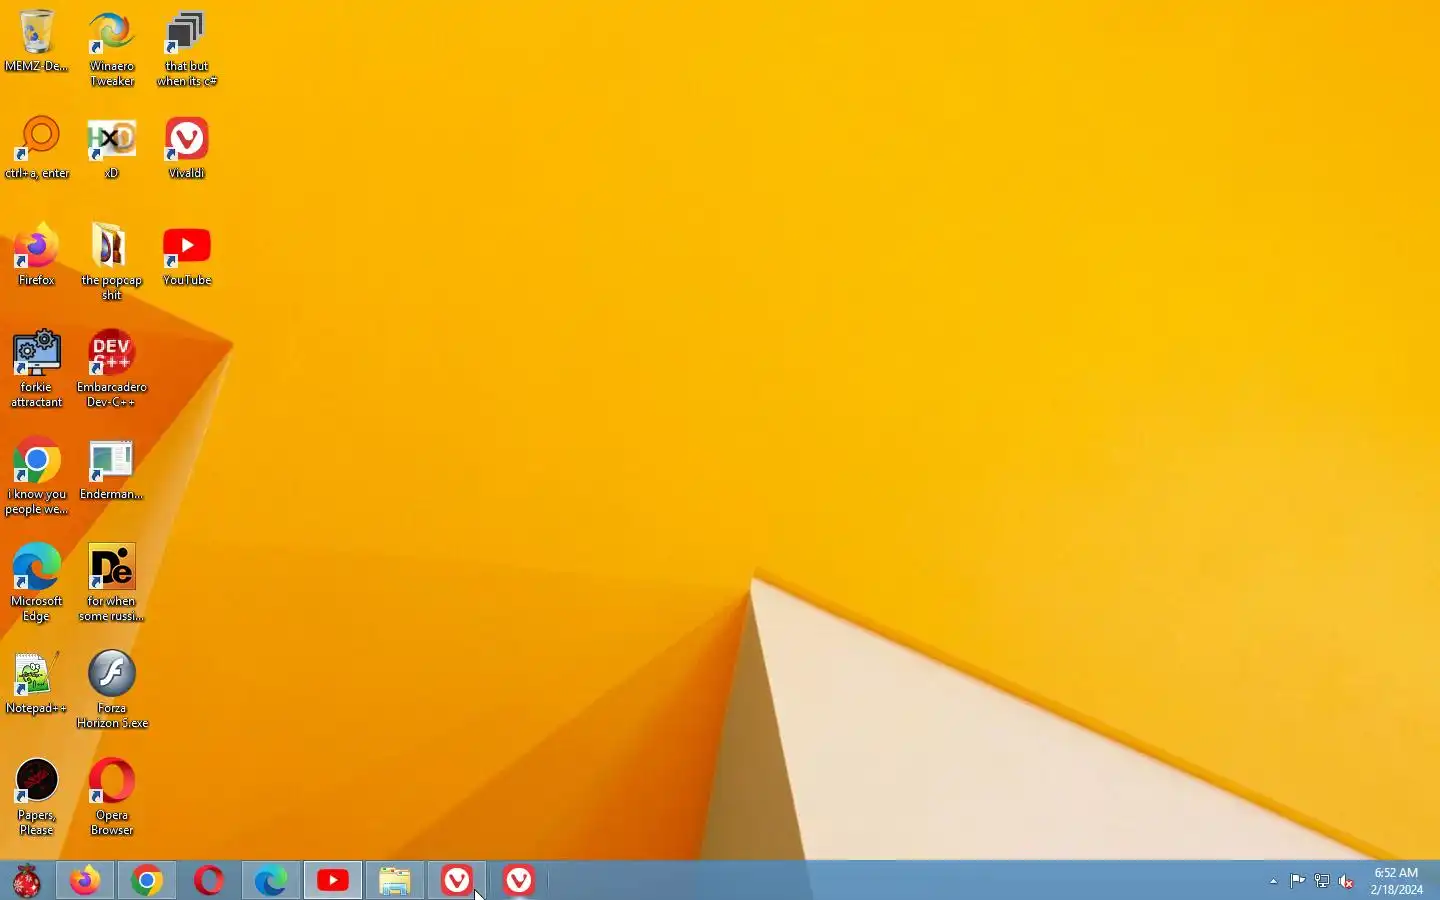The image size is (1440, 900).
Task: Launch Opera from the taskbar
Action: [209, 881]
